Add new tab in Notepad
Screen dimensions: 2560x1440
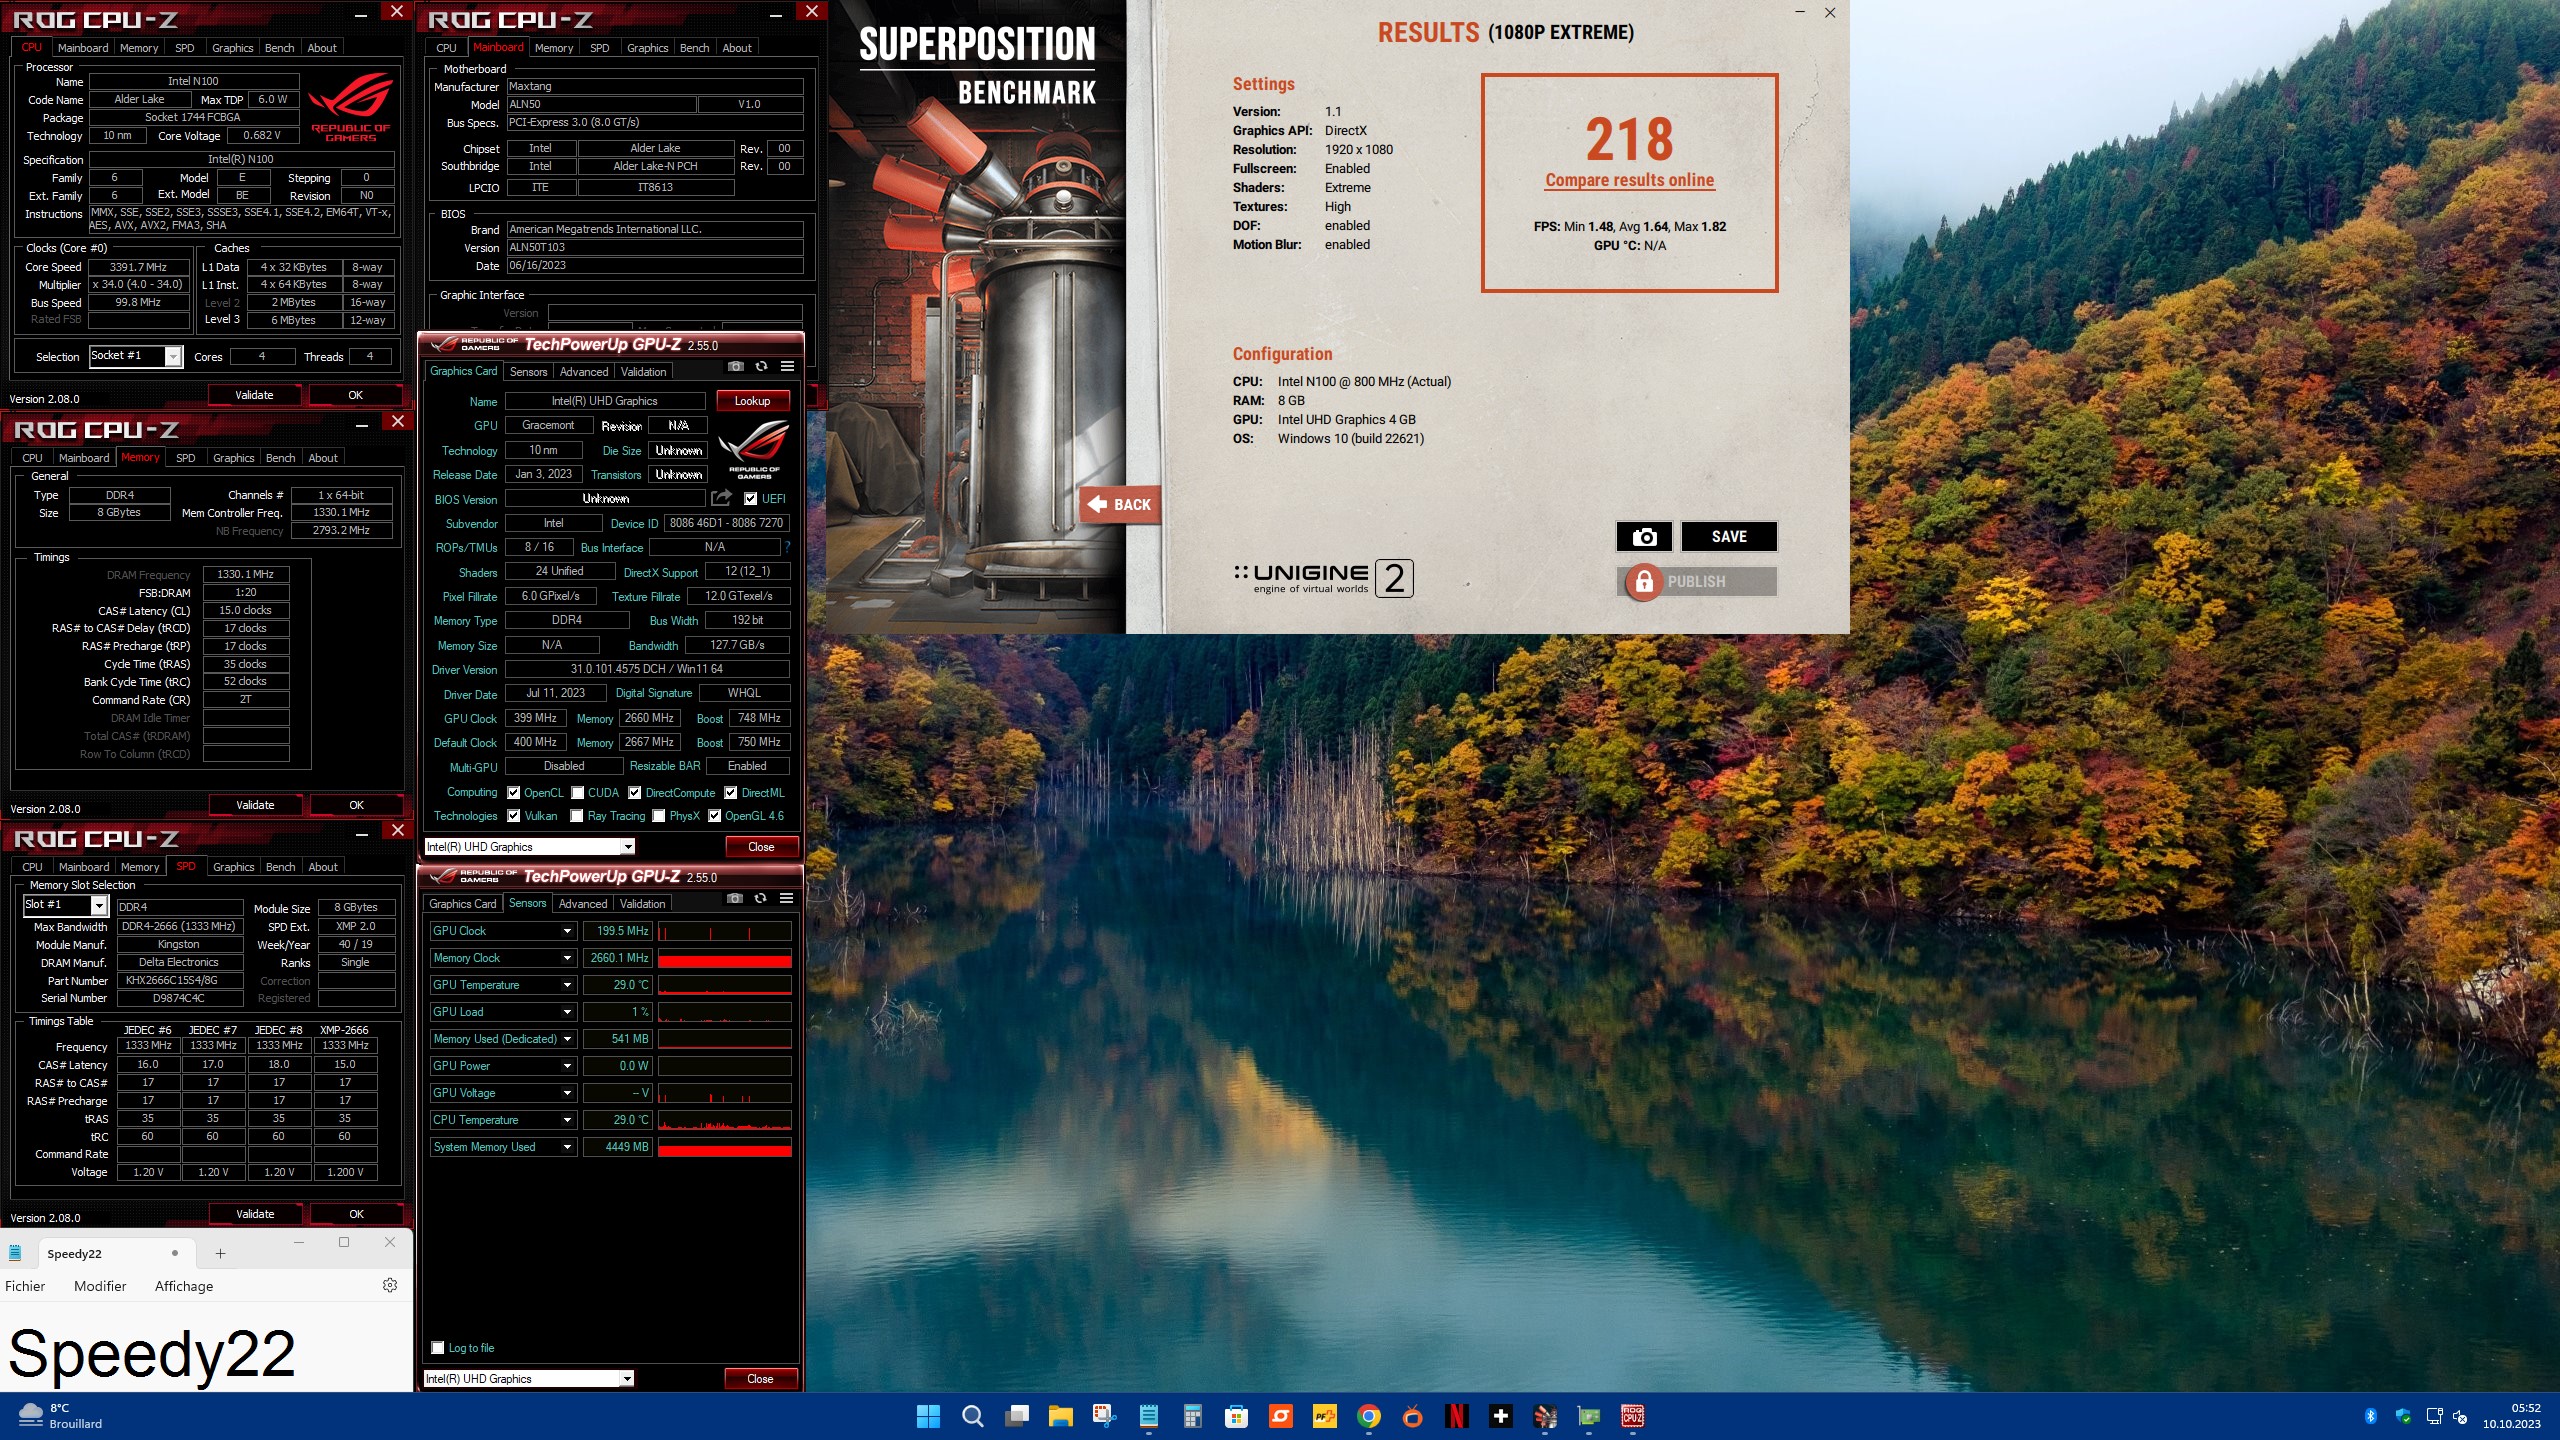click(220, 1254)
